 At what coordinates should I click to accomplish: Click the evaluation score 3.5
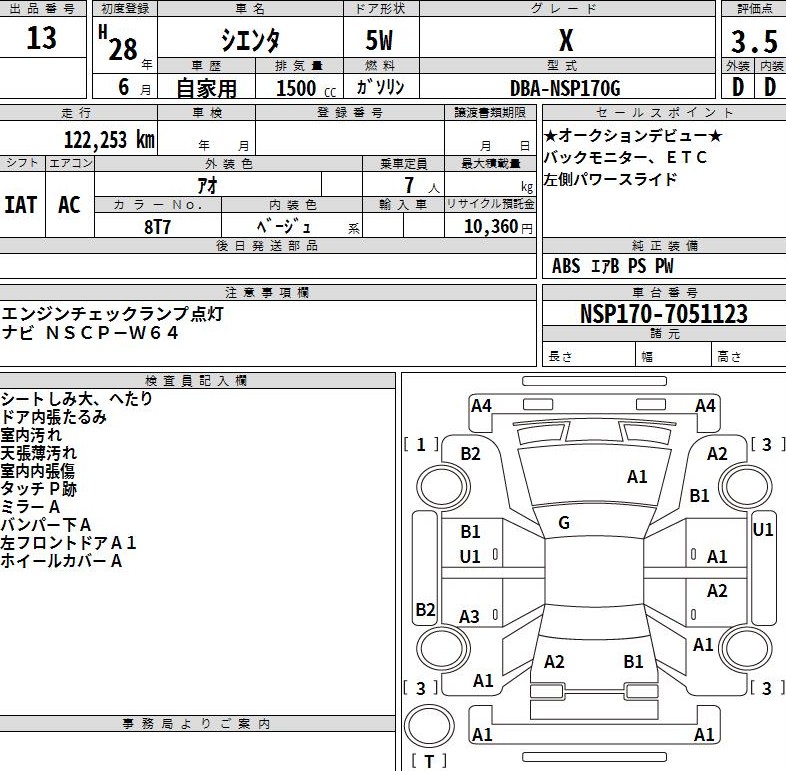tap(754, 42)
